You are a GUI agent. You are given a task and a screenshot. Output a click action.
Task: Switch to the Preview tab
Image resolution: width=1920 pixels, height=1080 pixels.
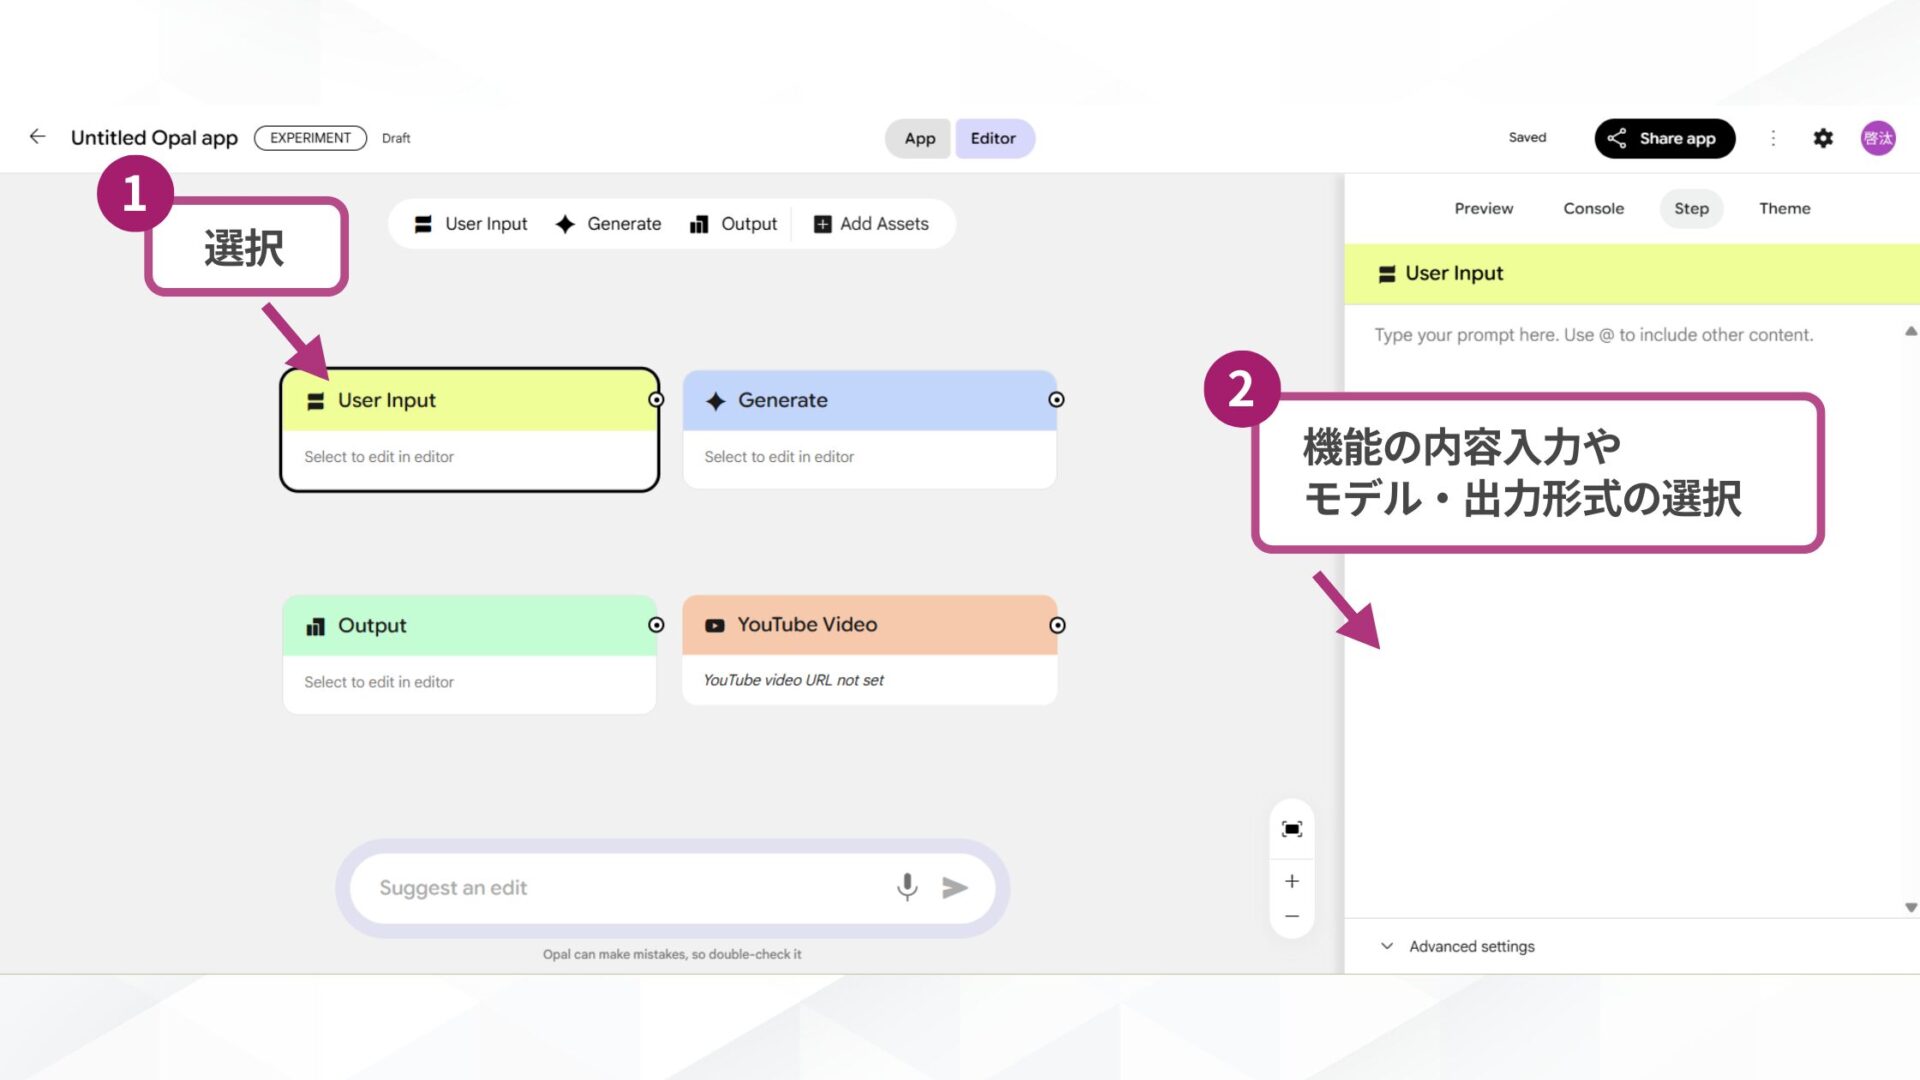click(1483, 208)
